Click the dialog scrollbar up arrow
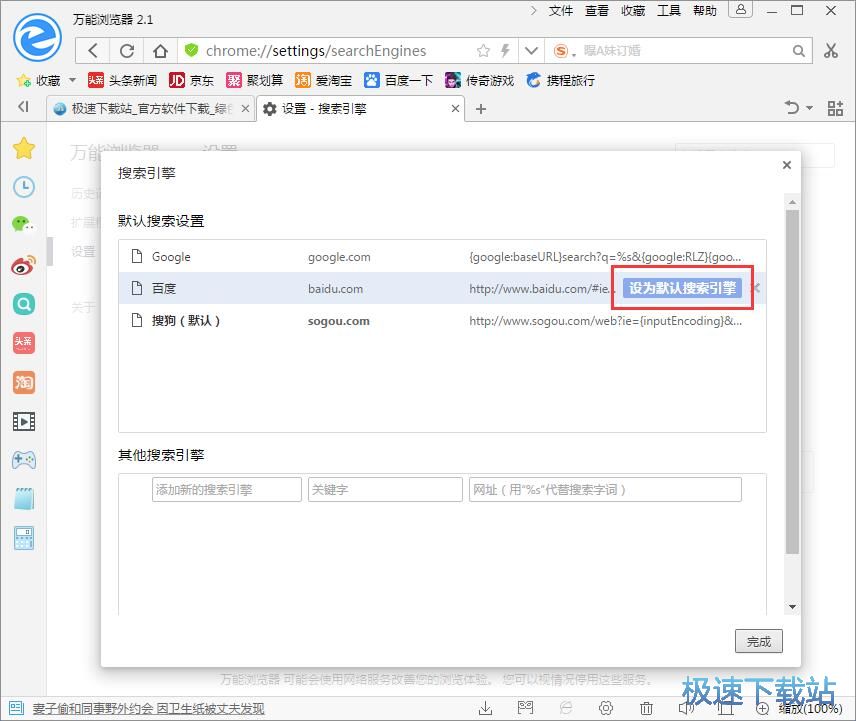Image resolution: width=856 pixels, height=721 pixels. 792,202
